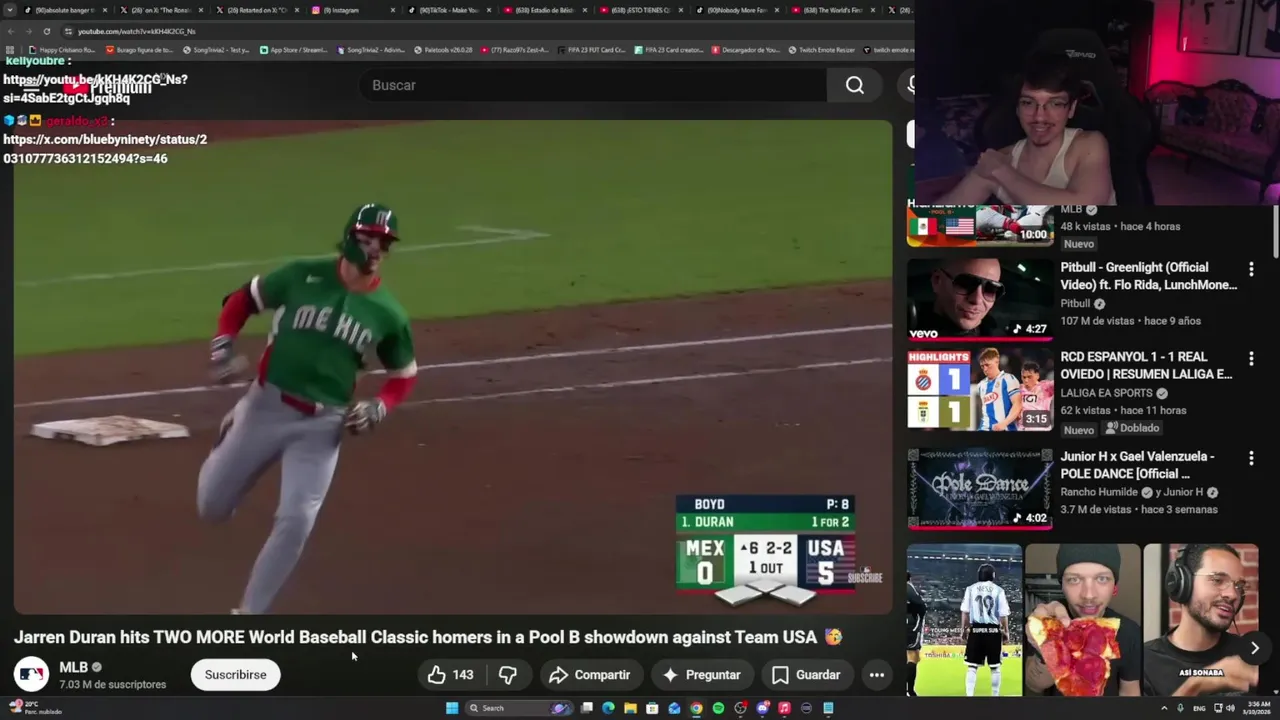Open the Mexico USA highlights 10:00 thumbnail

pos(980,225)
